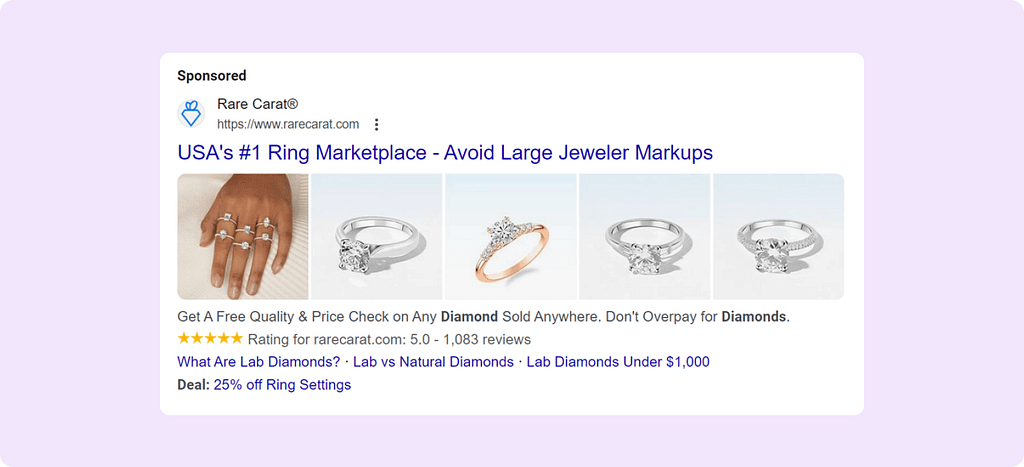Open the three-dot ad options menu
Image resolution: width=1024 pixels, height=467 pixels.
click(x=376, y=125)
